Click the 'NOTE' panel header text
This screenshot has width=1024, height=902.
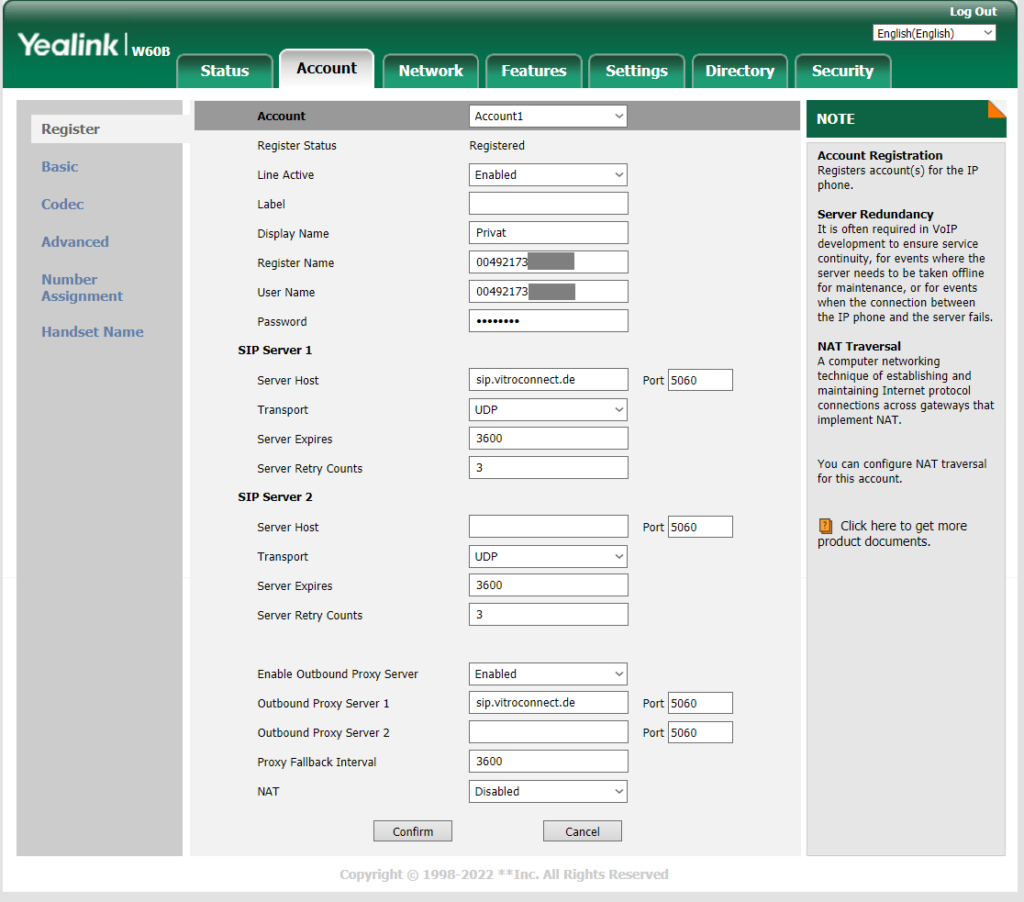point(835,120)
